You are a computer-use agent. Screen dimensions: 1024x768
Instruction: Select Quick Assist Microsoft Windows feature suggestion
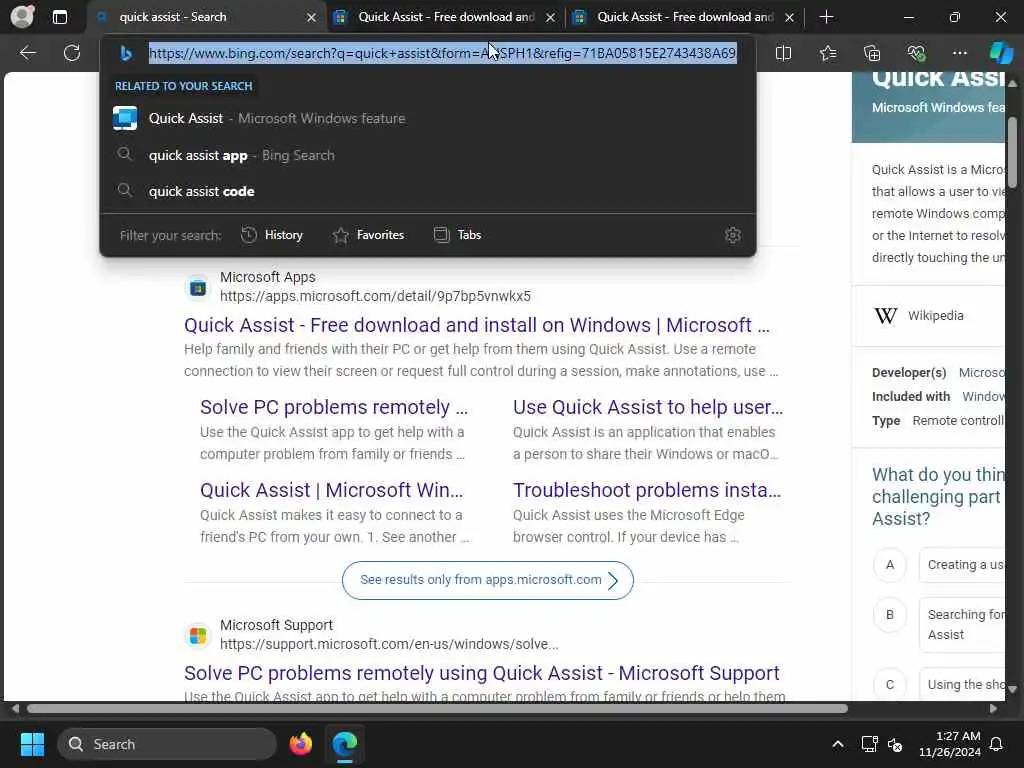[428, 118]
